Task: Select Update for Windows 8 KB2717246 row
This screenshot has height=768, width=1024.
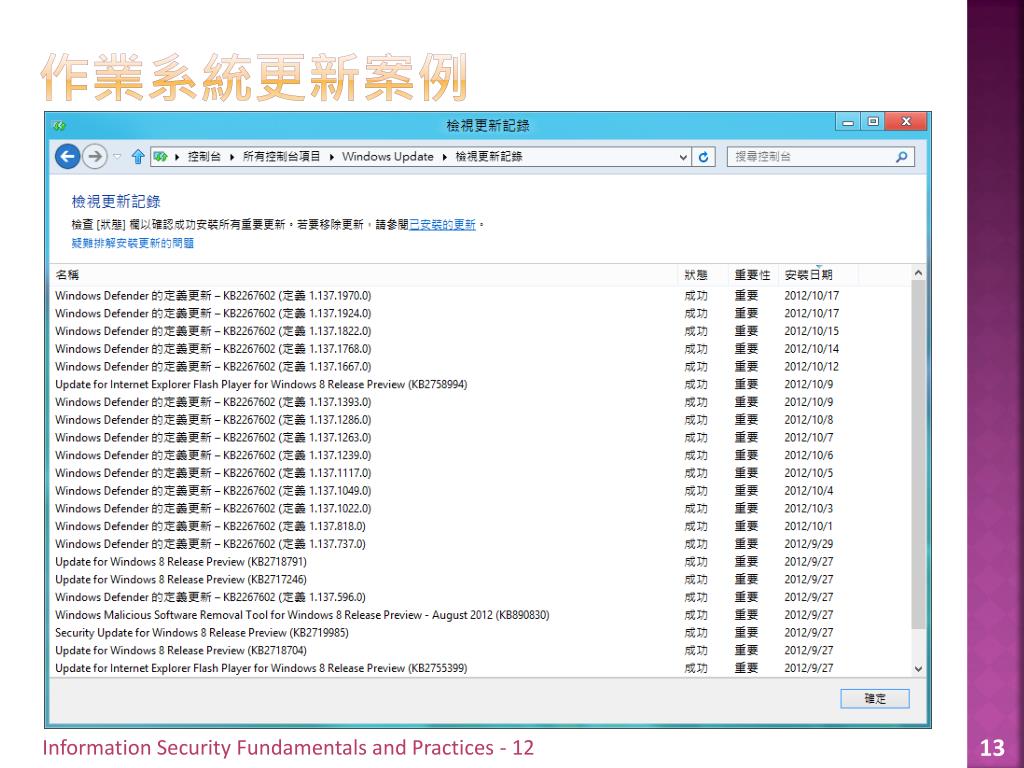Action: tap(481, 579)
